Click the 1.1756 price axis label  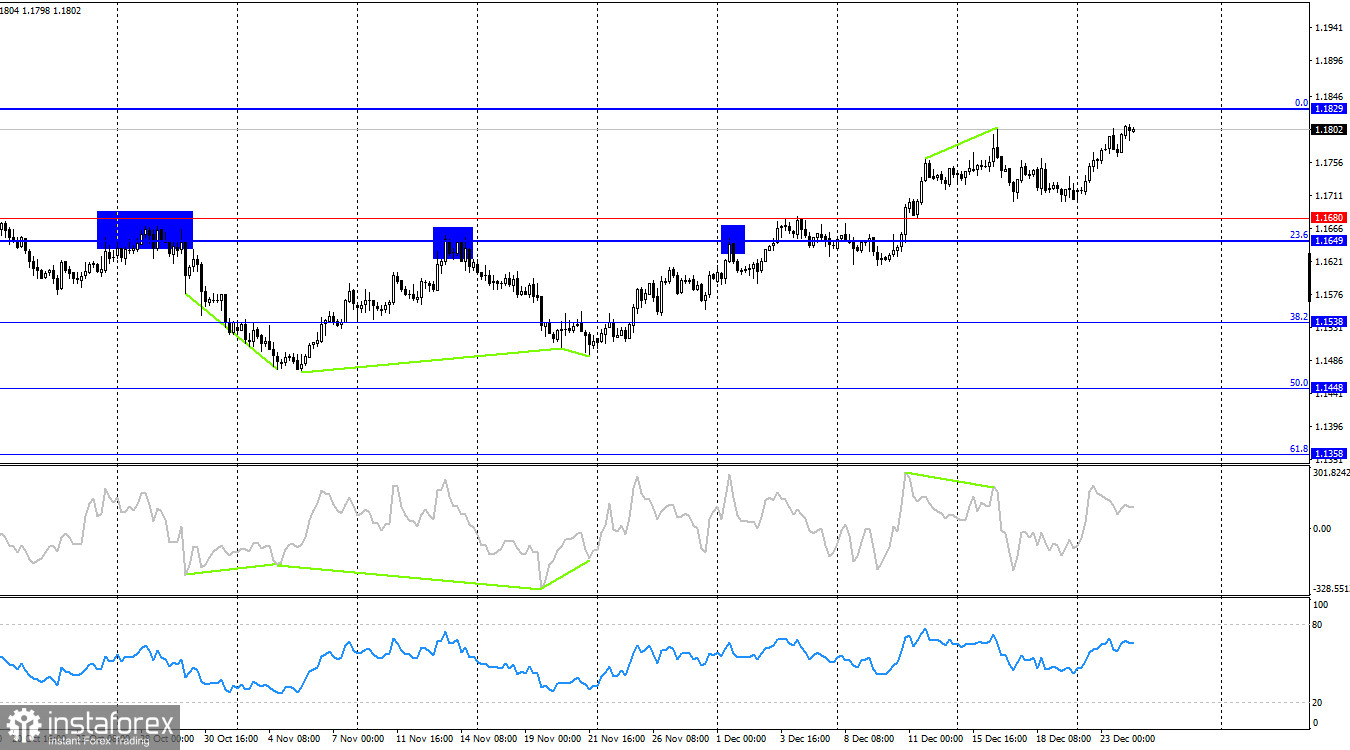pyautogui.click(x=1328, y=162)
